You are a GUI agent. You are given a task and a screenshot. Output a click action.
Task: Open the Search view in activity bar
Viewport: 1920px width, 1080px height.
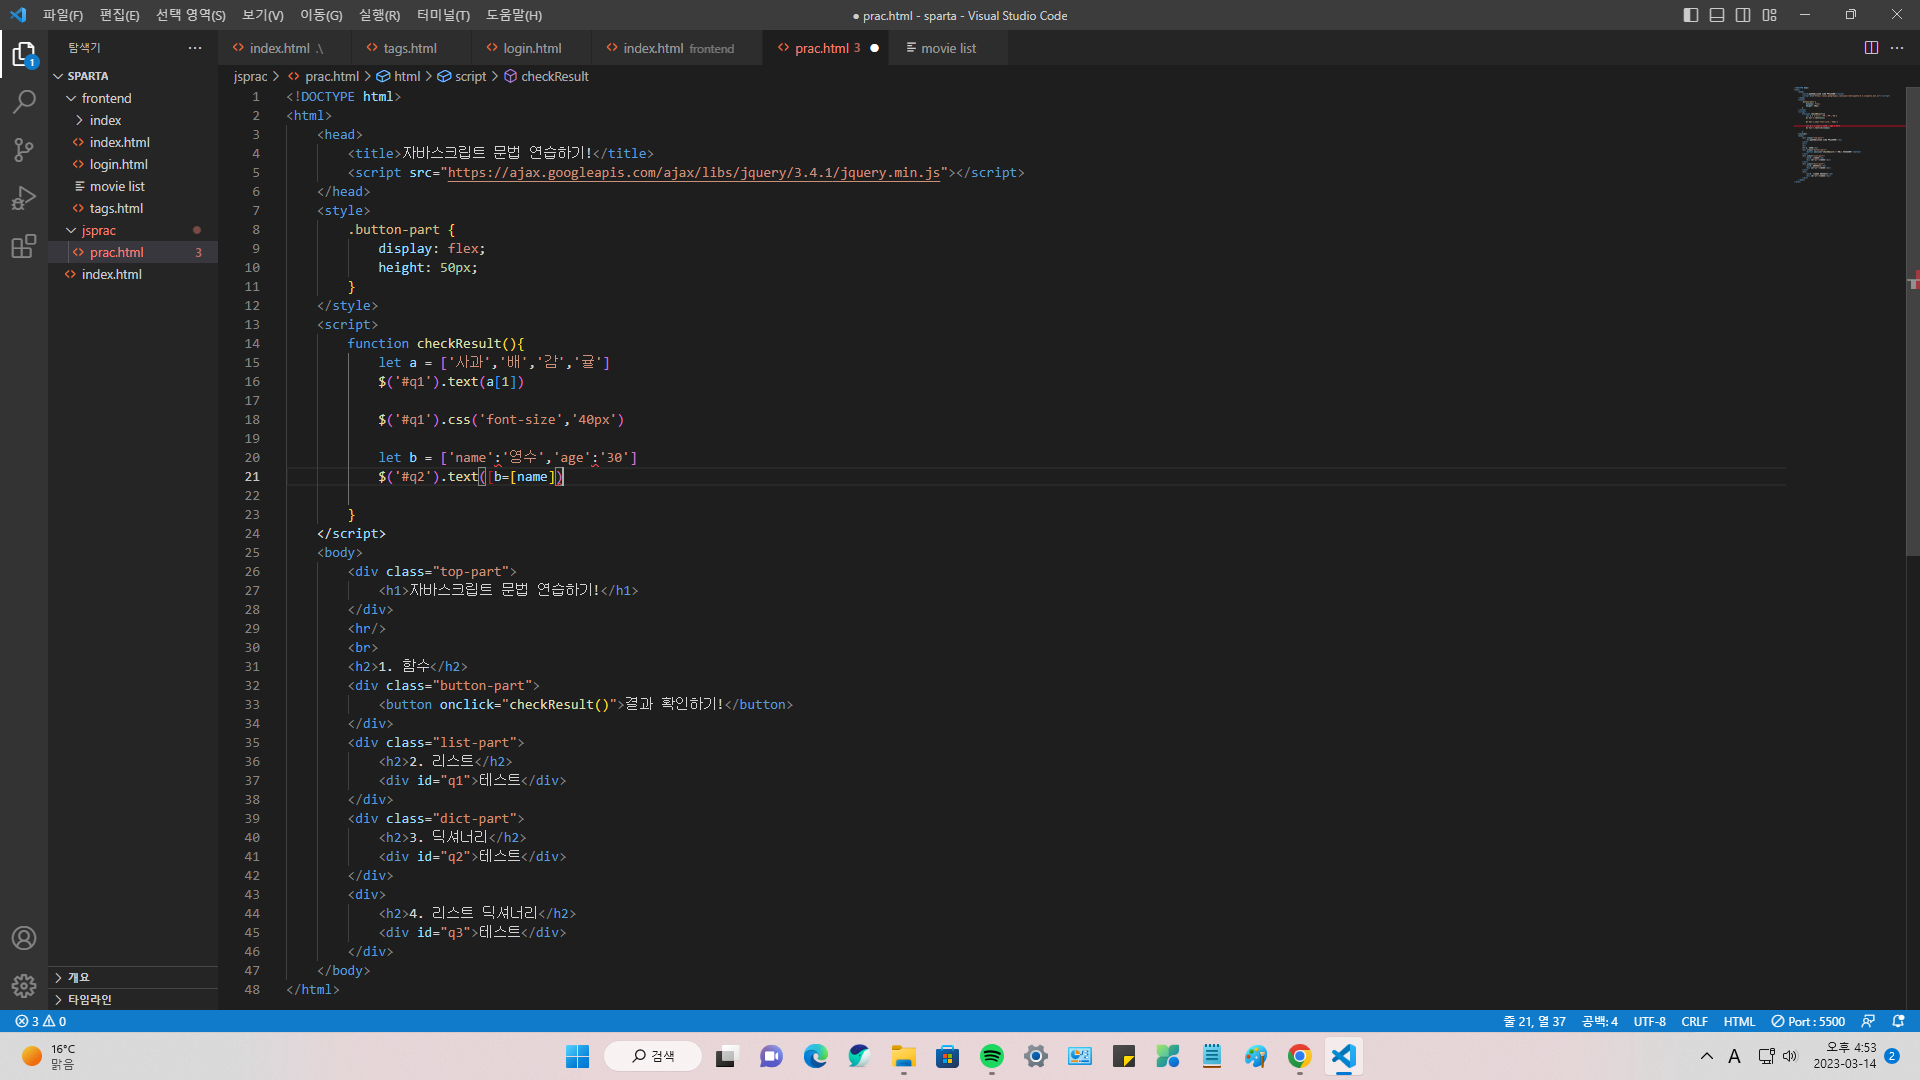24,102
